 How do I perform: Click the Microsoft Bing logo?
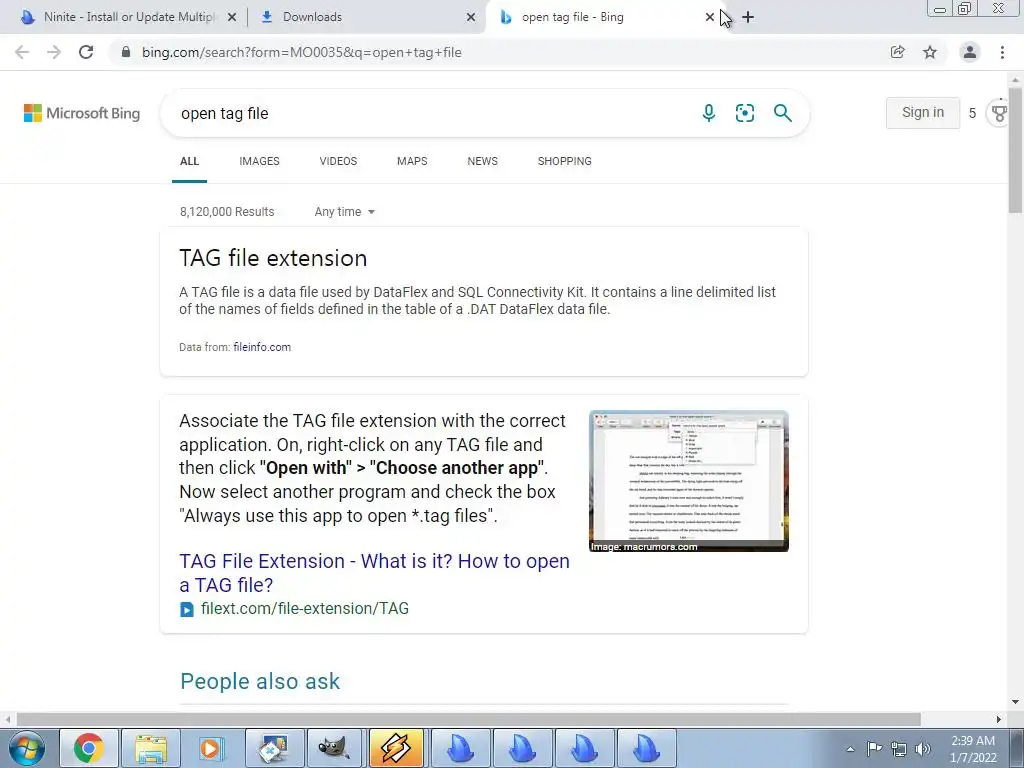(82, 113)
